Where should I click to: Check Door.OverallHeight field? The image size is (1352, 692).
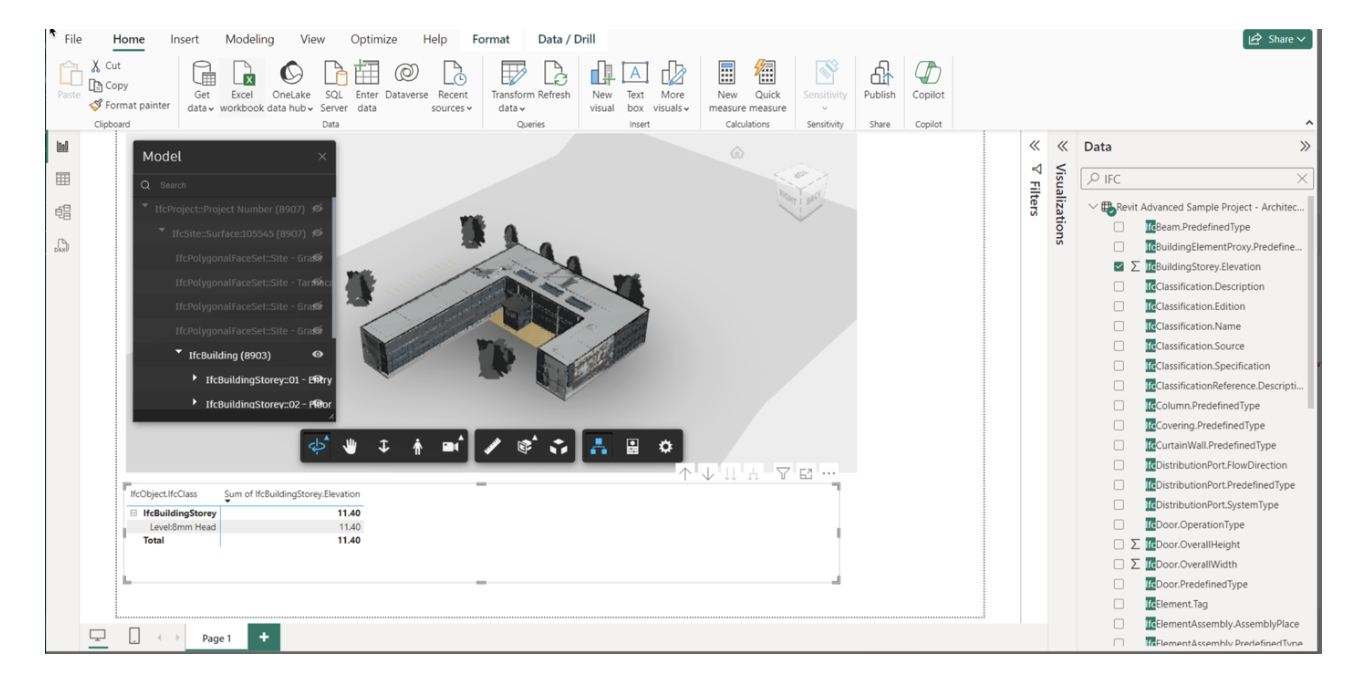[1119, 545]
